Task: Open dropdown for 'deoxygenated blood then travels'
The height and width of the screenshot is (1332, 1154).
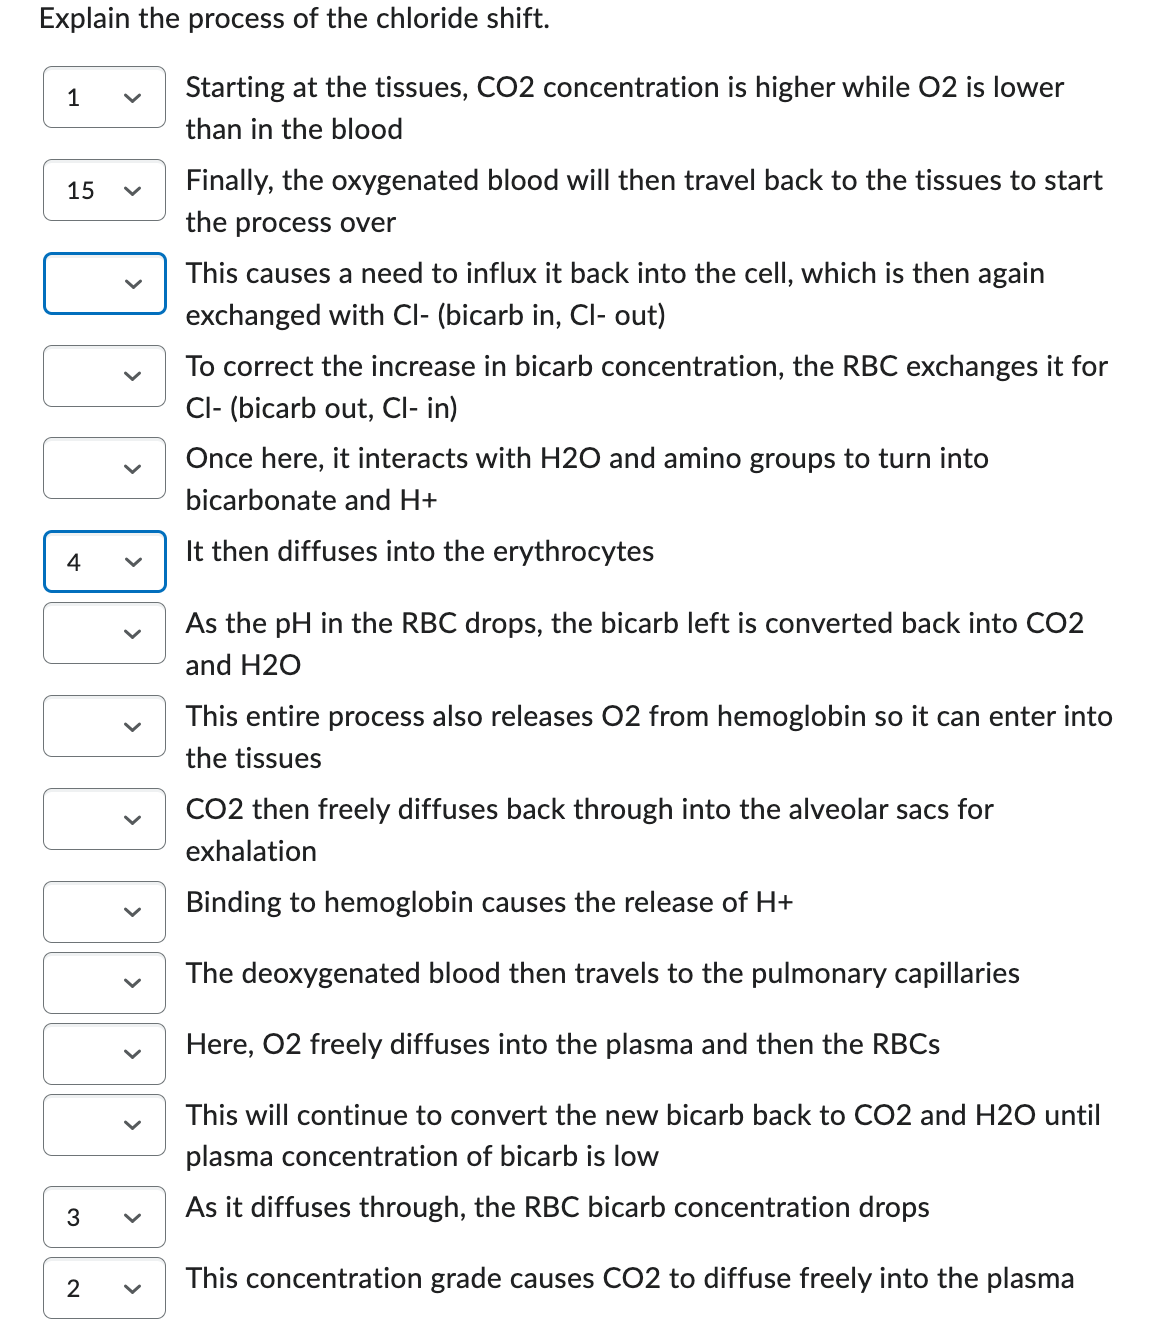Action: pyautogui.click(x=104, y=983)
